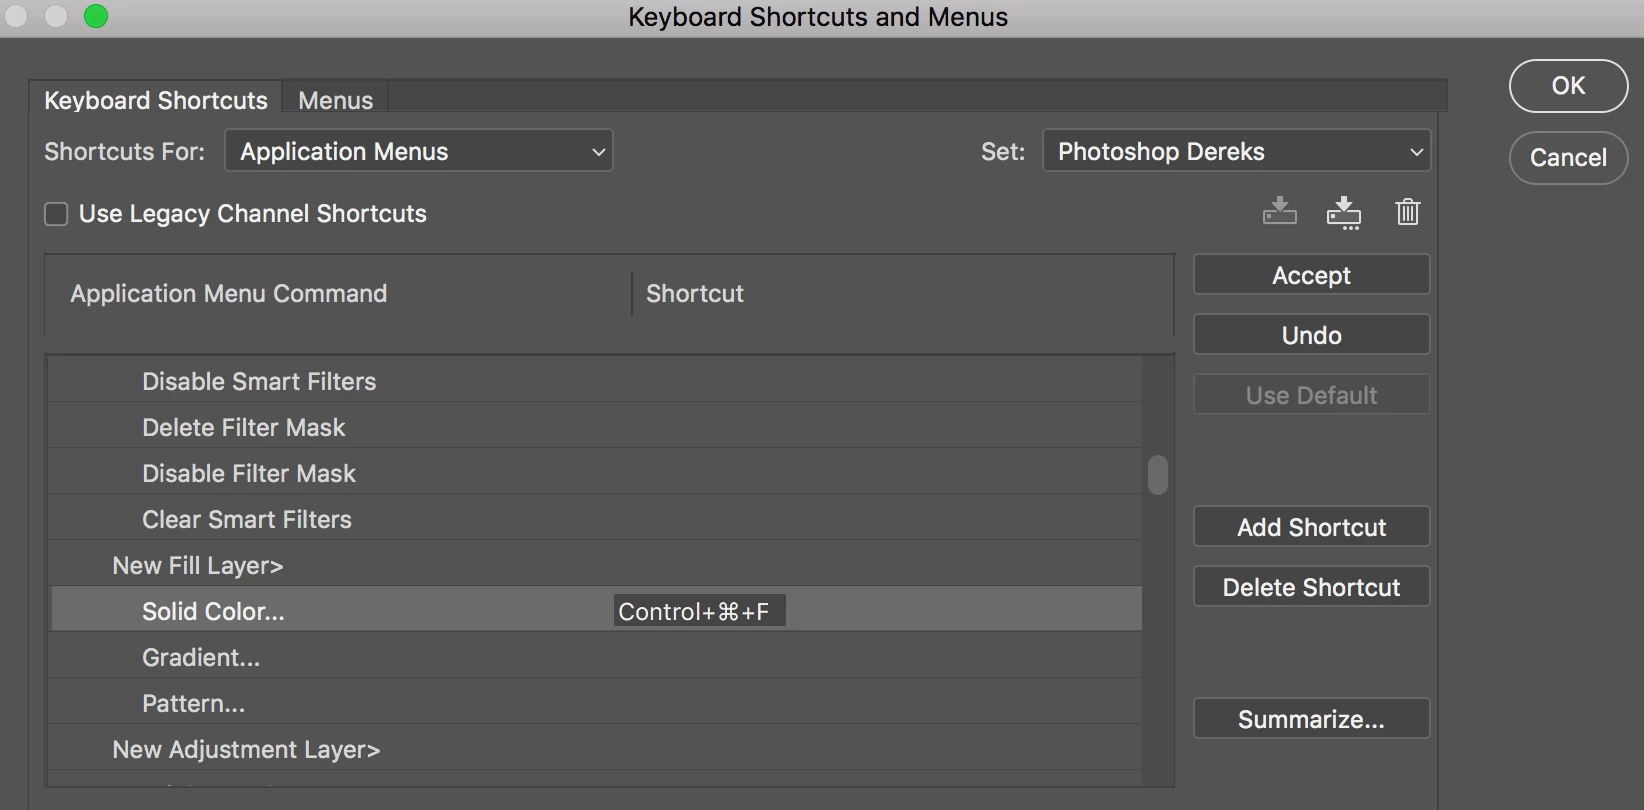The height and width of the screenshot is (810, 1644).
Task: Switch to the Menus tab
Action: pos(335,101)
